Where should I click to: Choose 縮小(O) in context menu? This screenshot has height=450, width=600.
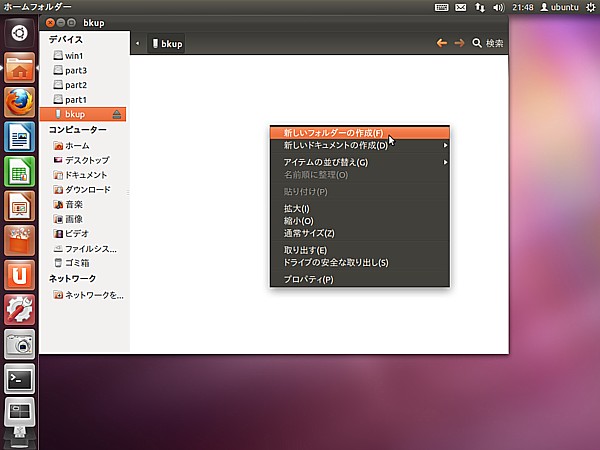360,221
